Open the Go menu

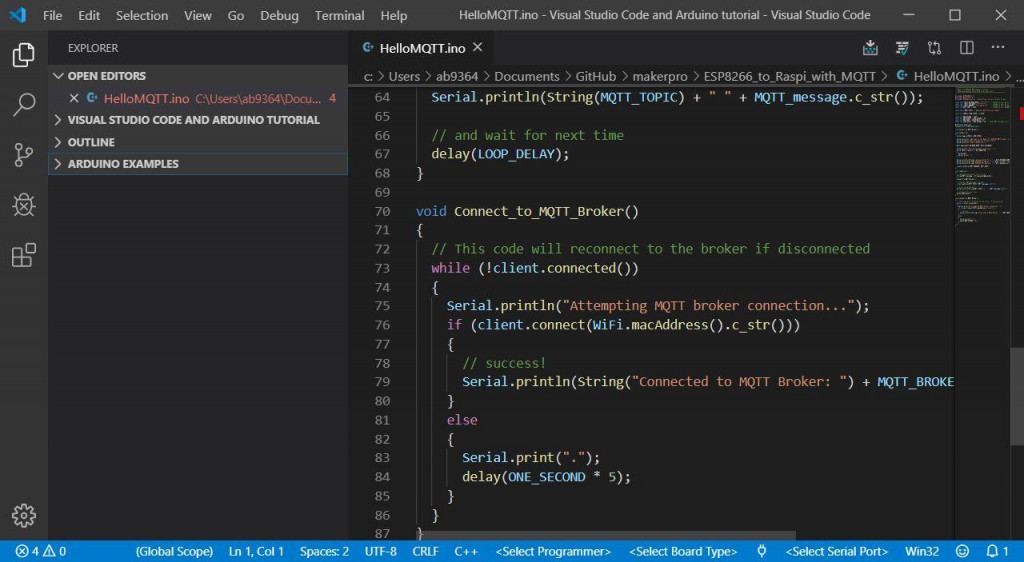(x=236, y=15)
